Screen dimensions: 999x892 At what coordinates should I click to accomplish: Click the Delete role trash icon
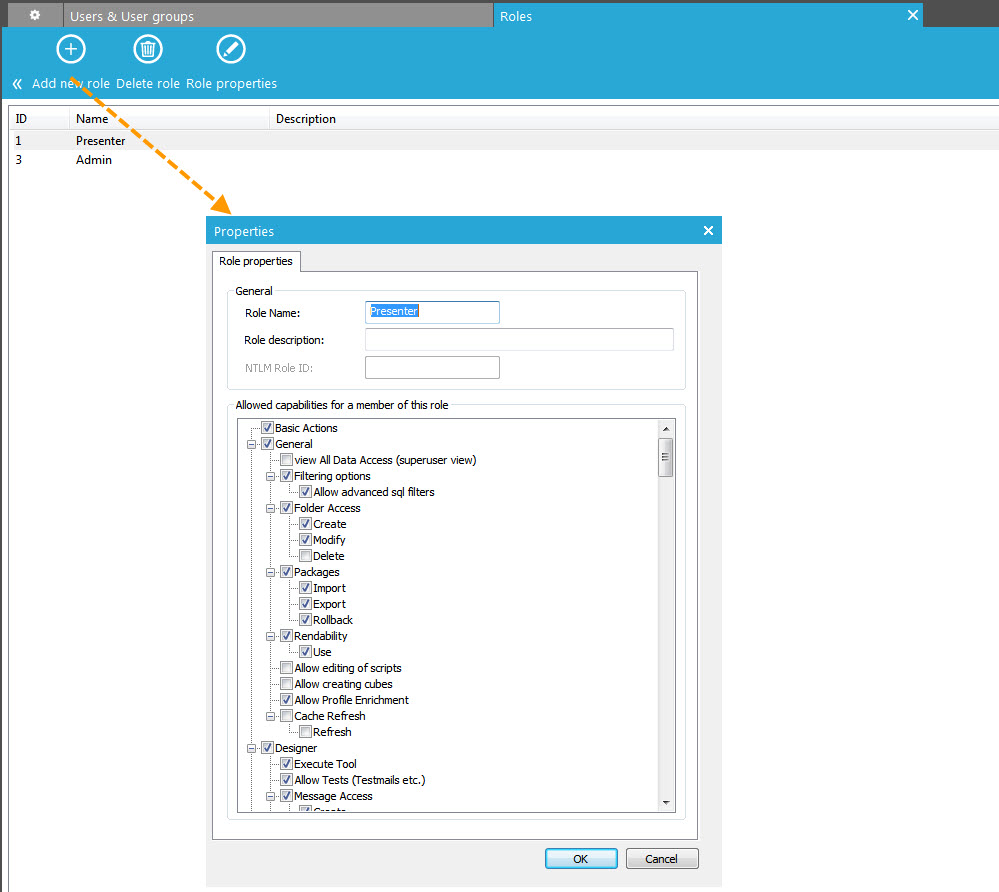point(148,49)
